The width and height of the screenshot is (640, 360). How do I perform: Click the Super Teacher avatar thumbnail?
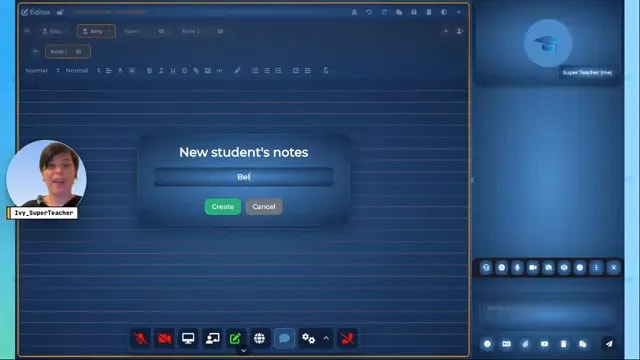tap(548, 44)
